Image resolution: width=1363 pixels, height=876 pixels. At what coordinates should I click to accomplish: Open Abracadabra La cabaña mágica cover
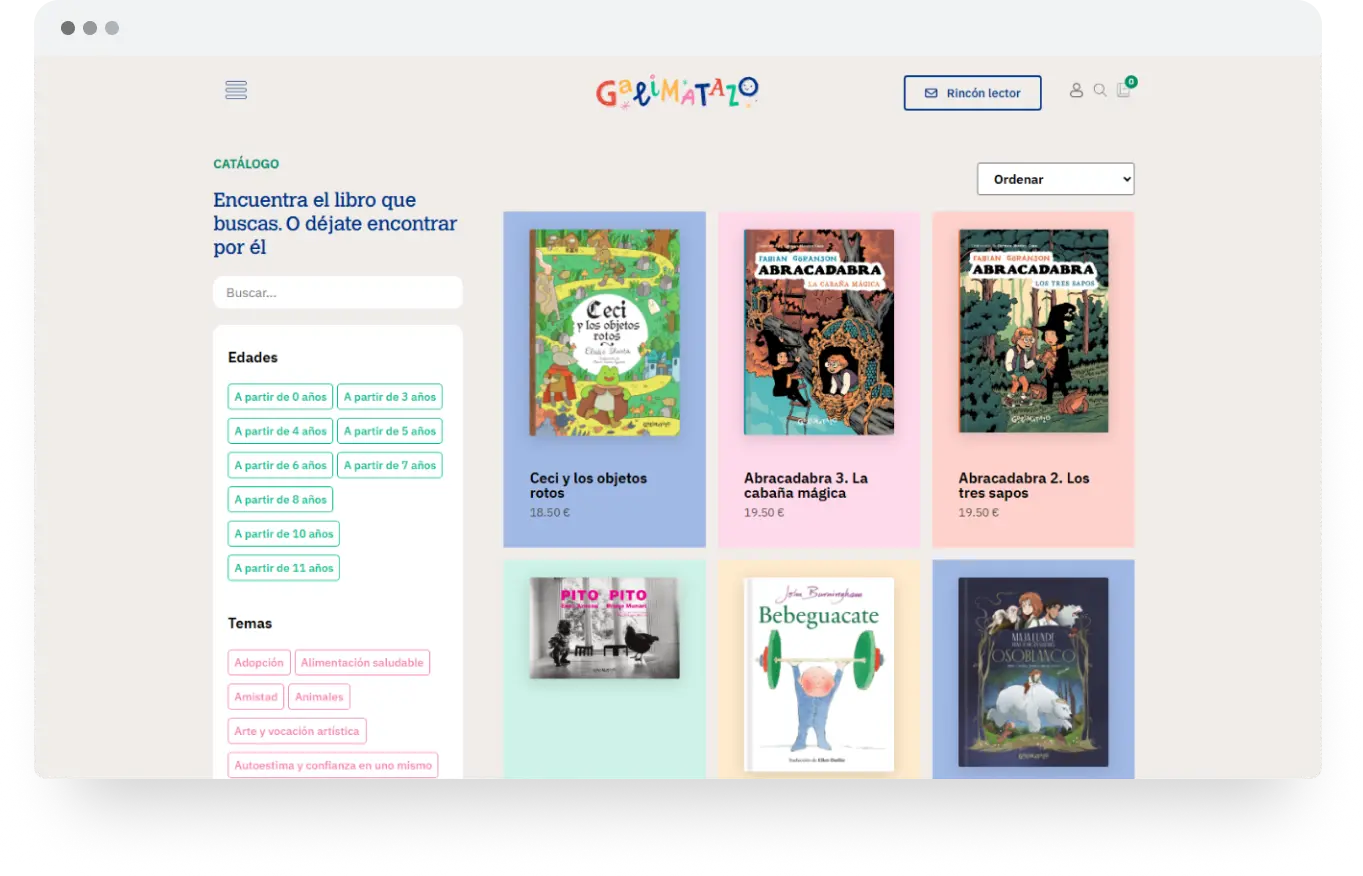tap(819, 332)
